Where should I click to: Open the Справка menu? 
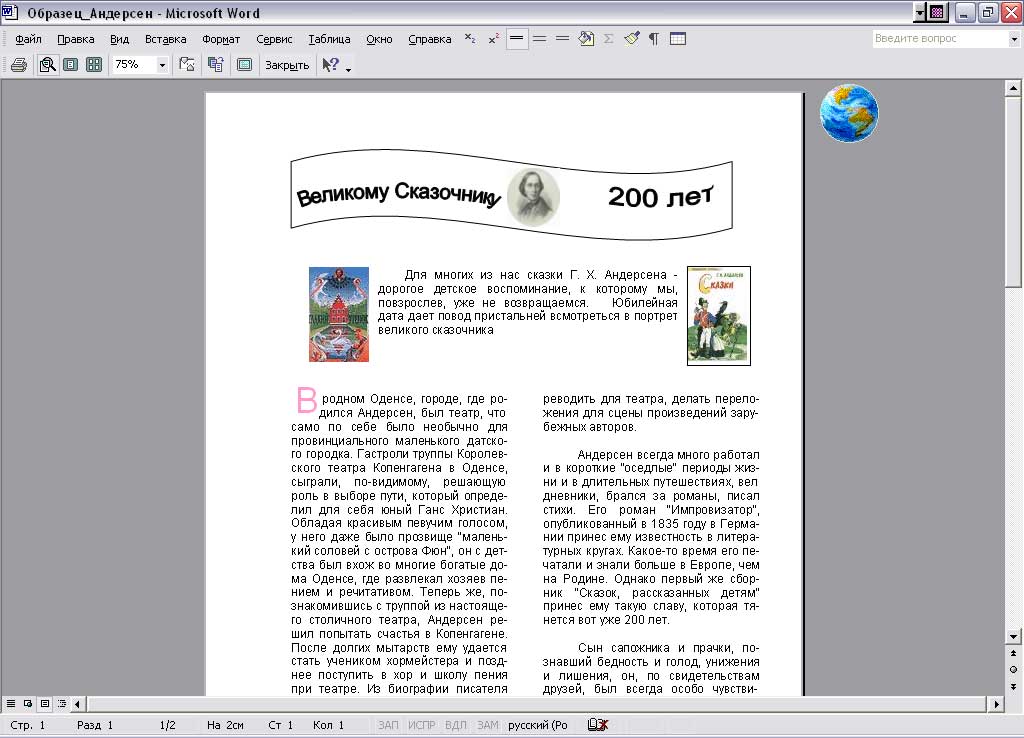coord(430,39)
